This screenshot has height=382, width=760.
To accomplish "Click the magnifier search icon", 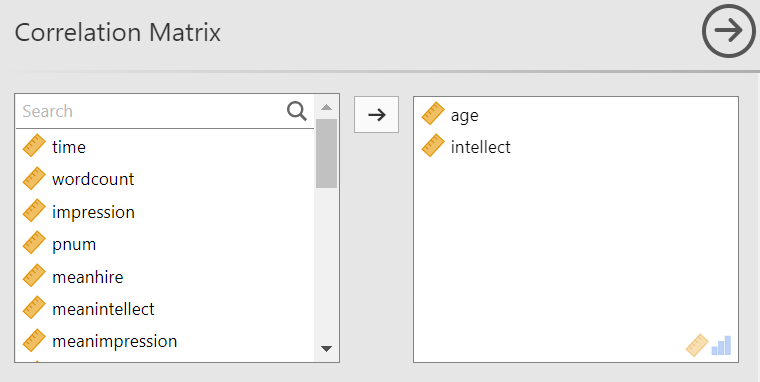I will tap(297, 111).
